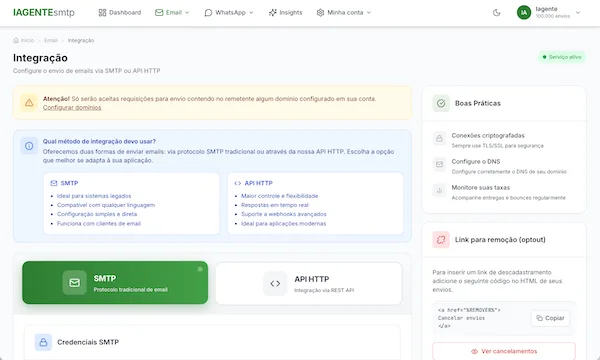Viewport: 600px width, 360px height.
Task: Click the Insights sparkle icon
Action: [x=272, y=13]
